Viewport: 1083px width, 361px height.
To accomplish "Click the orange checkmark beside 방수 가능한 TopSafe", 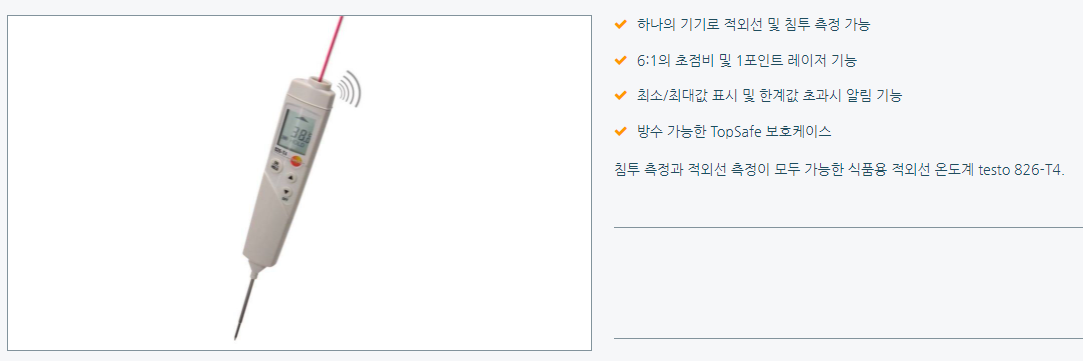I will click(620, 131).
